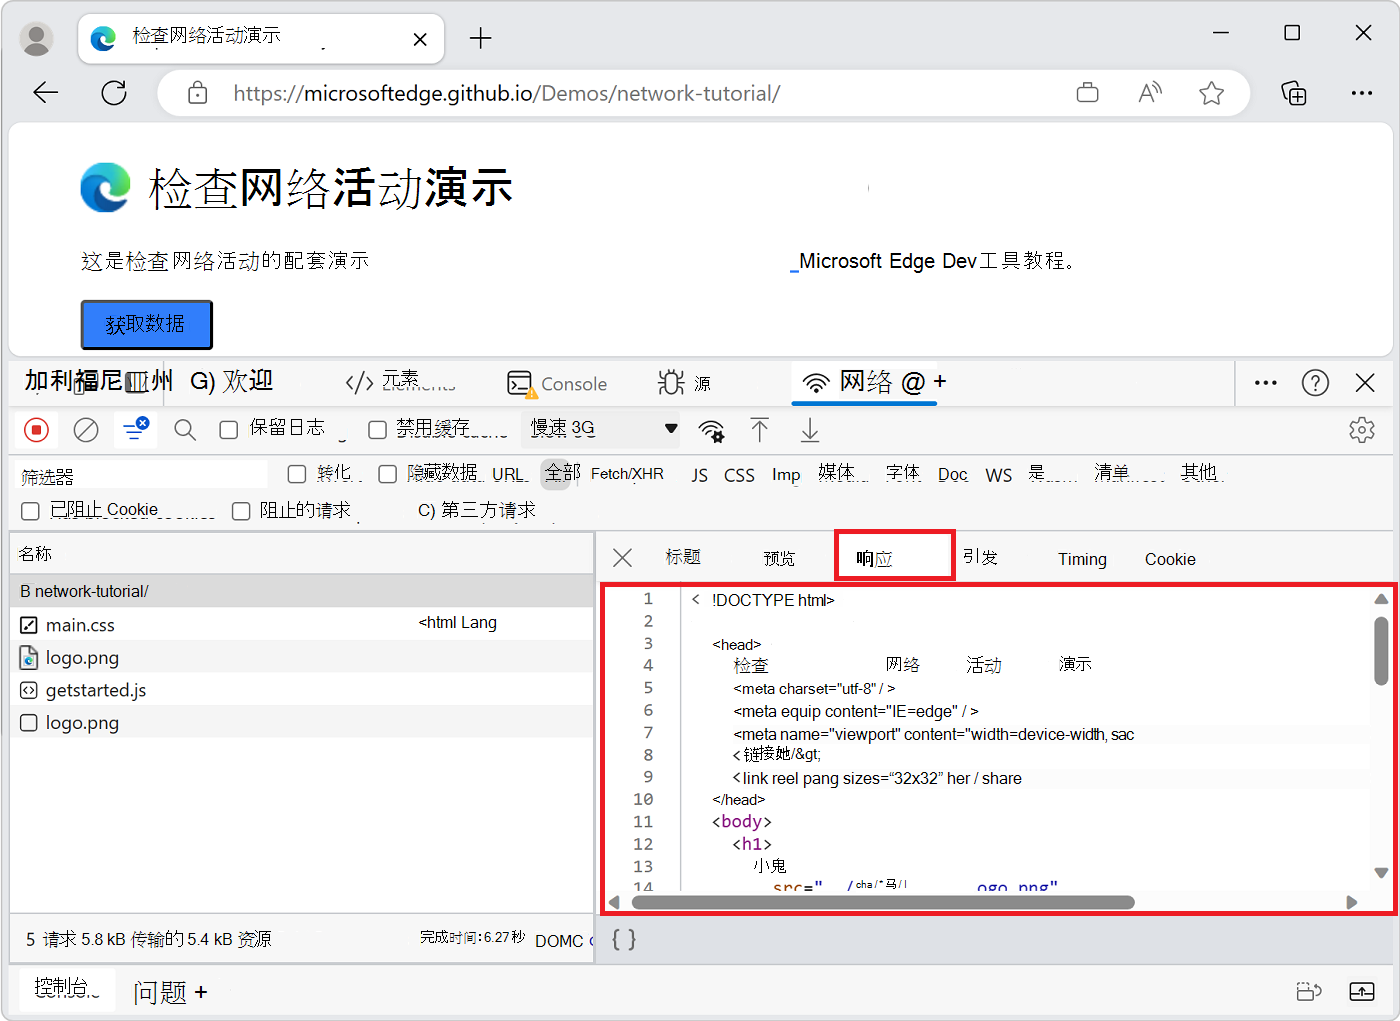Open the 预览 request detail tab

(x=779, y=558)
